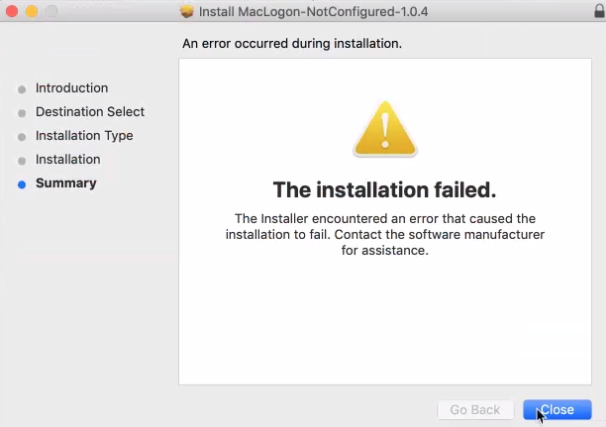Click the package installer icon in title
Viewport: 606px width, 427px height.
click(187, 12)
